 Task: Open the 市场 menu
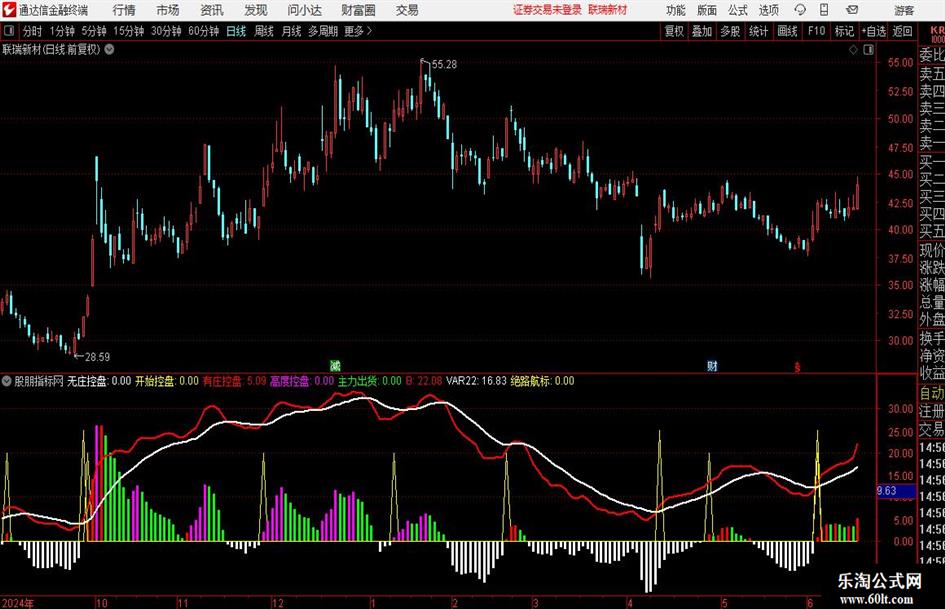pos(168,10)
